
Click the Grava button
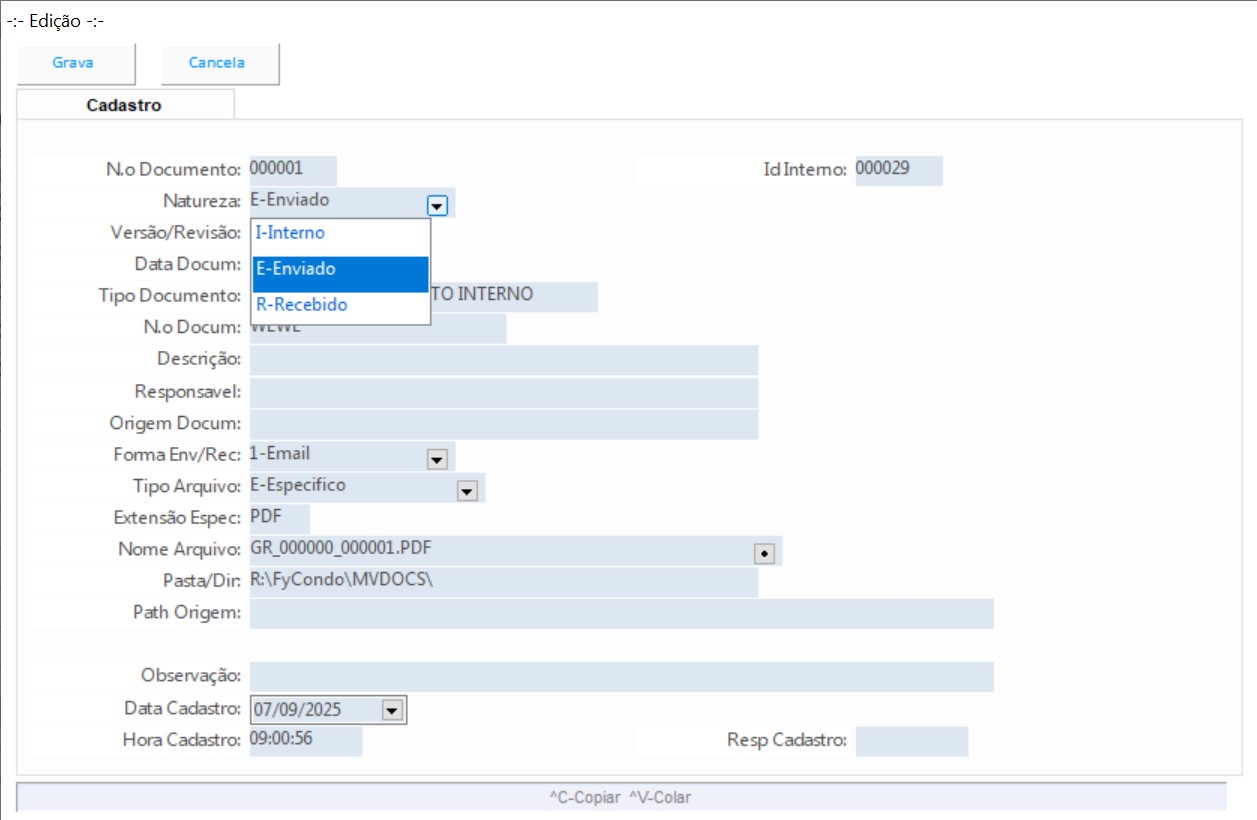pos(74,63)
